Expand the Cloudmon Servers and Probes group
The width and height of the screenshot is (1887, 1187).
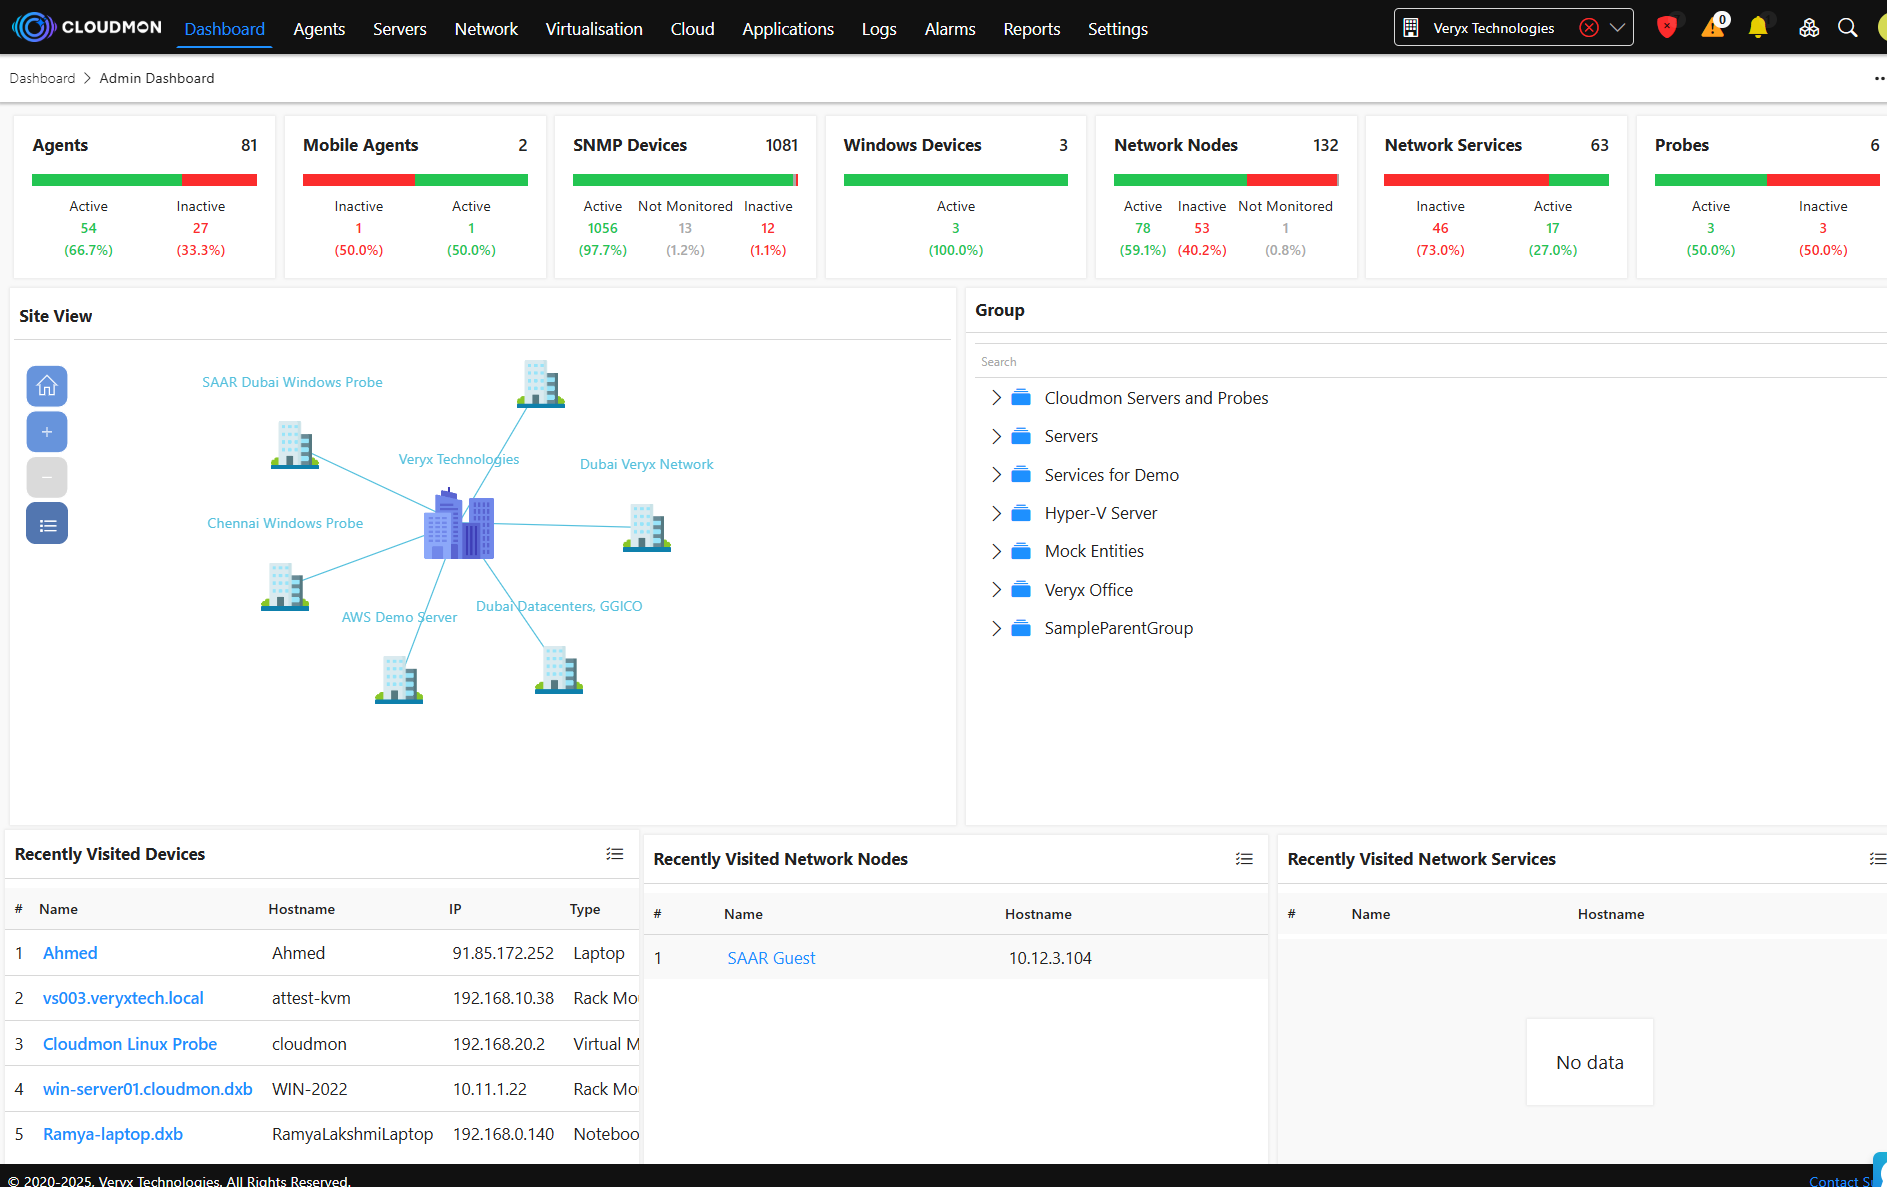point(996,398)
